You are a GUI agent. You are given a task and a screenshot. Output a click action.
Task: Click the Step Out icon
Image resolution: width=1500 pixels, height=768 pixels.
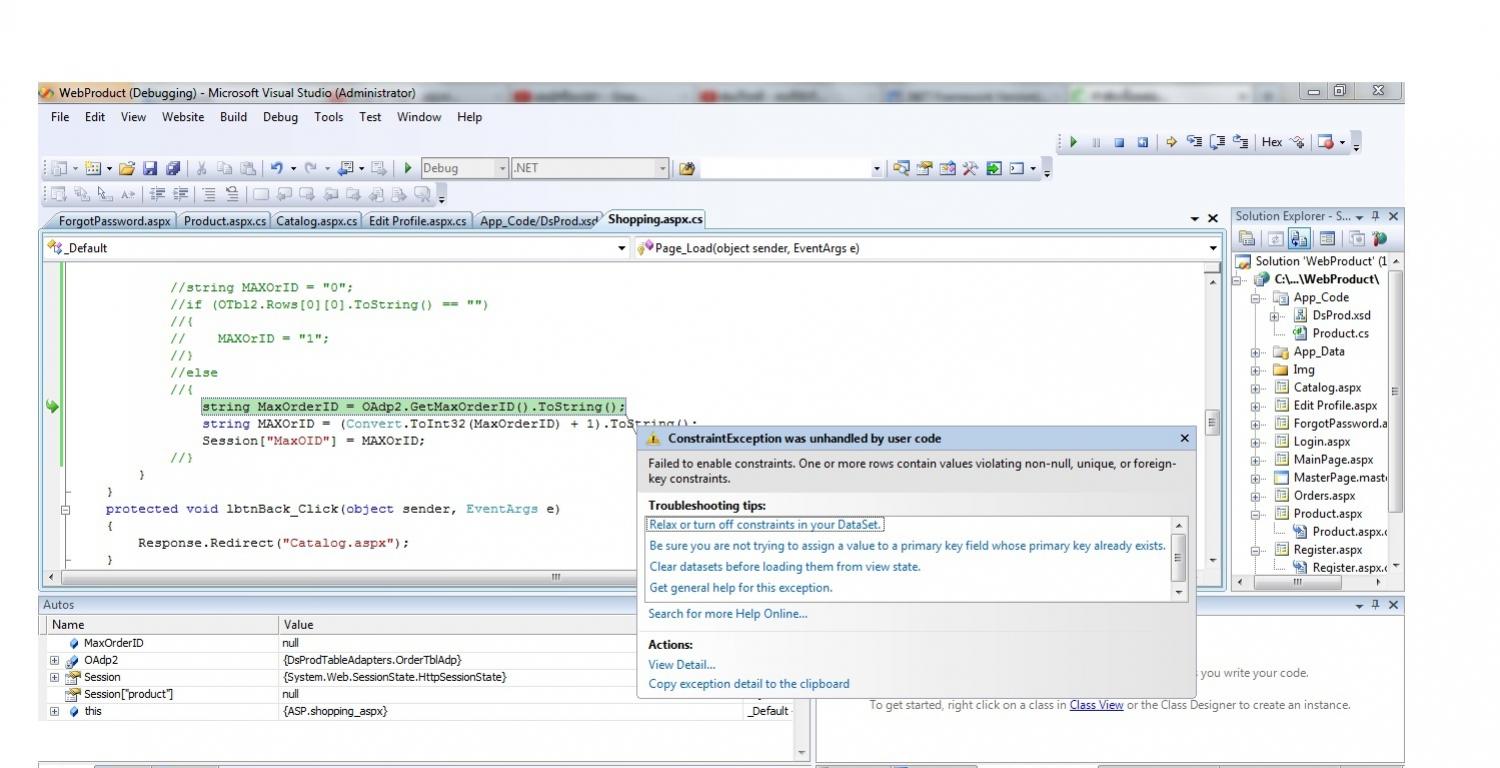coord(1240,142)
